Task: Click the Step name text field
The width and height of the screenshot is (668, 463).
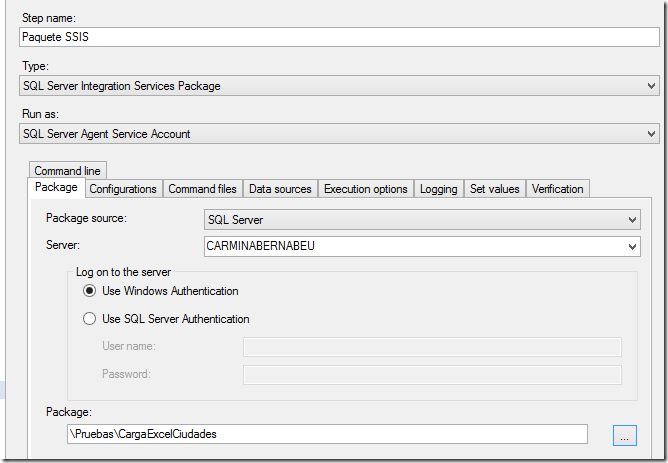Action: (338, 37)
